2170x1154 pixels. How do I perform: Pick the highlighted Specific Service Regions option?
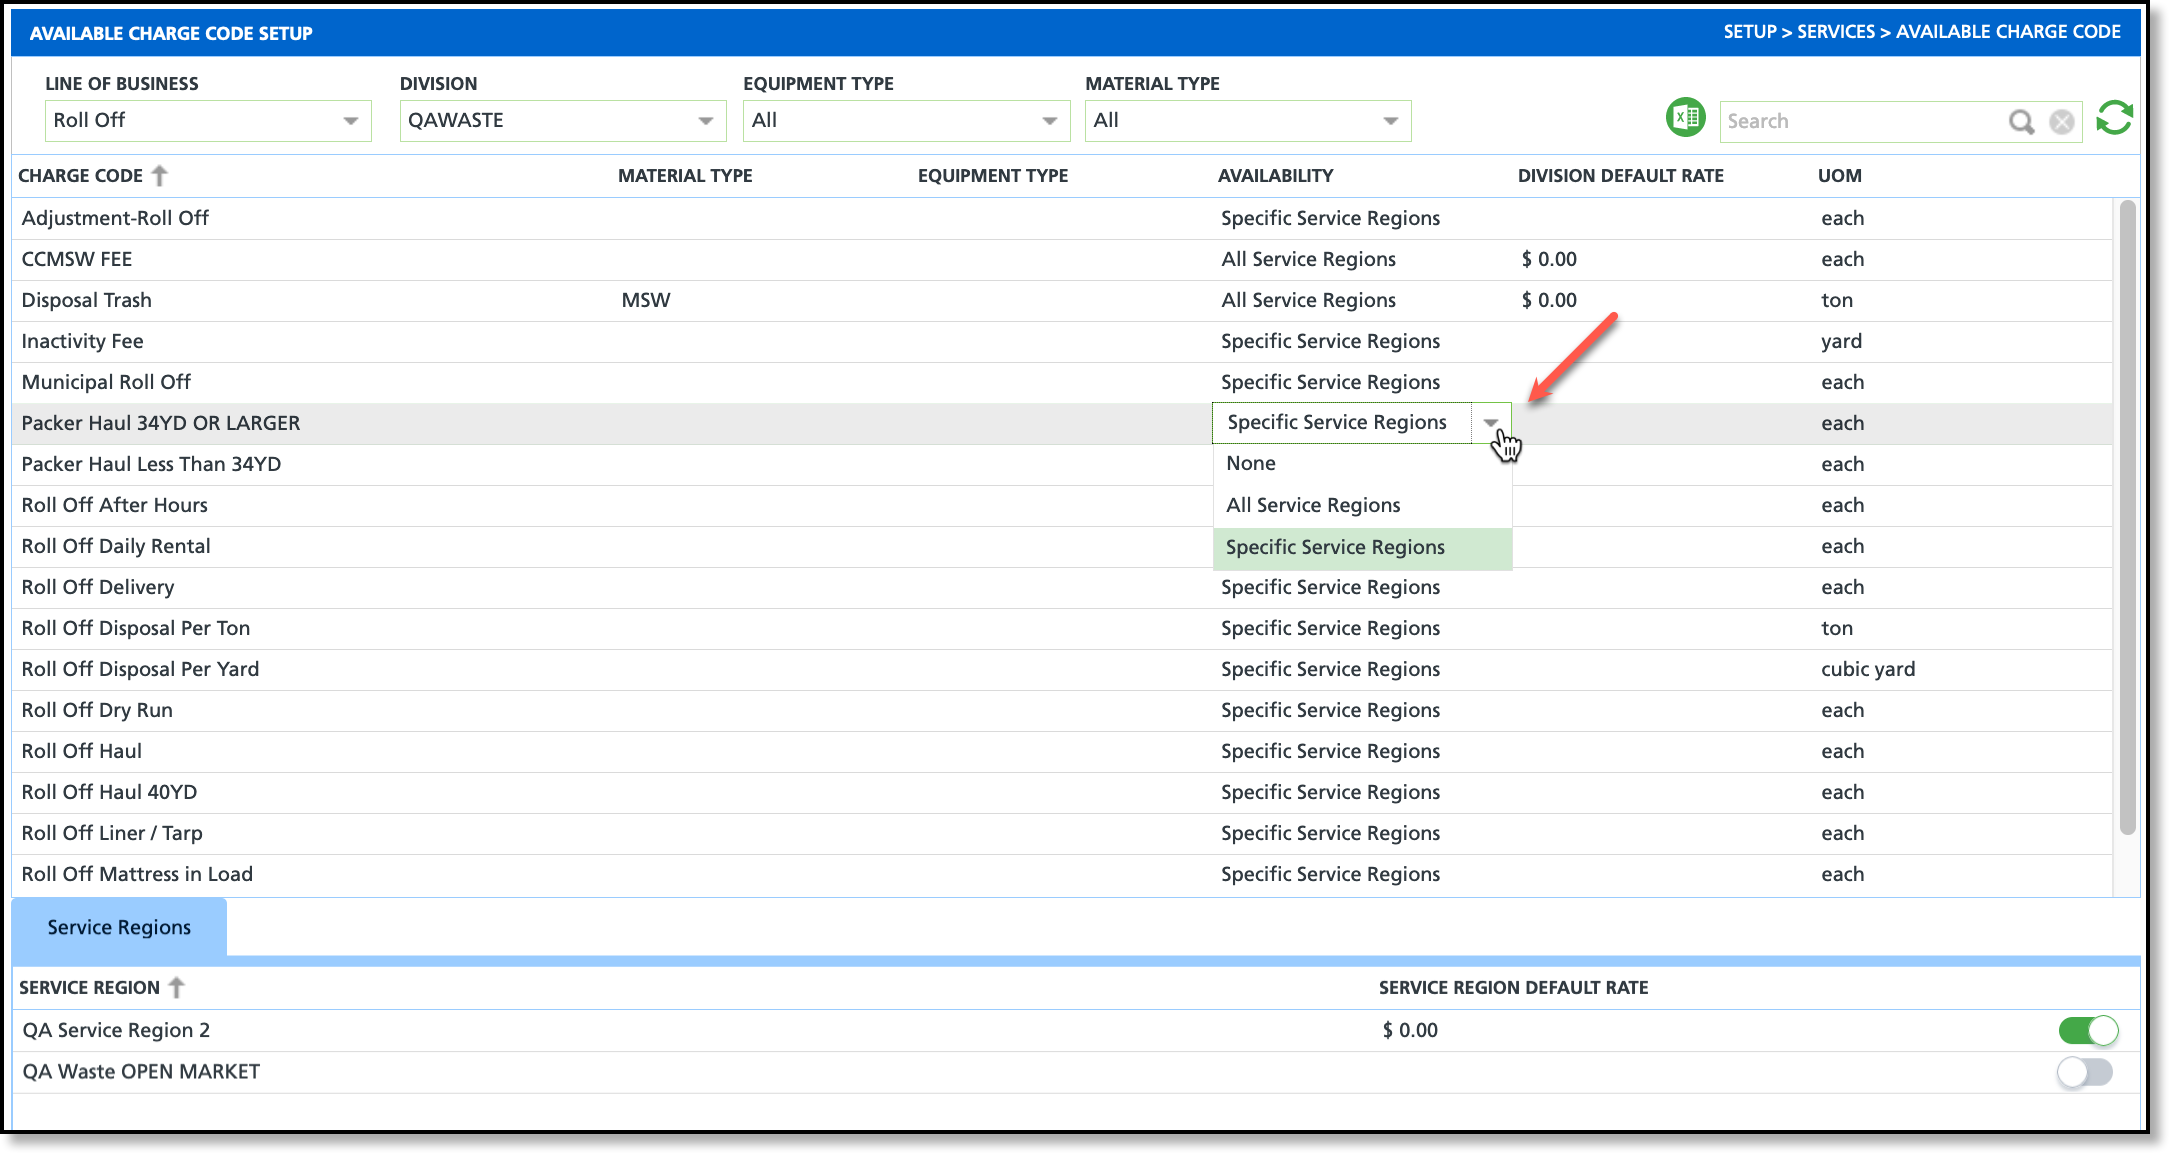pyautogui.click(x=1335, y=548)
